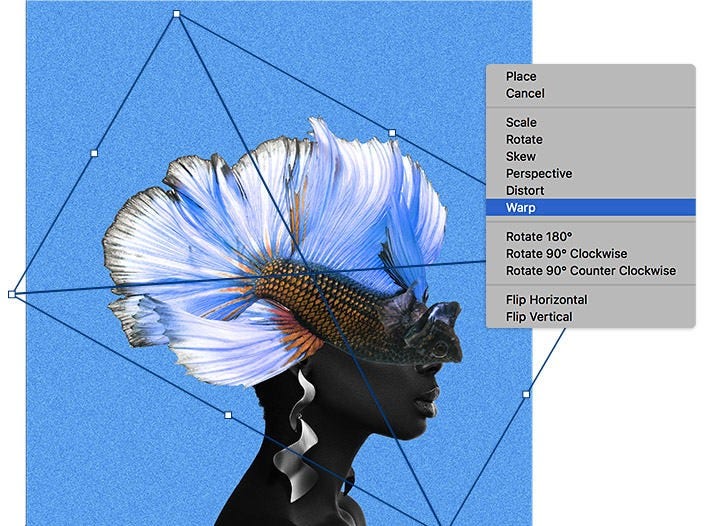
Task: Select the Rotate transform option
Action: pyautogui.click(x=591, y=139)
